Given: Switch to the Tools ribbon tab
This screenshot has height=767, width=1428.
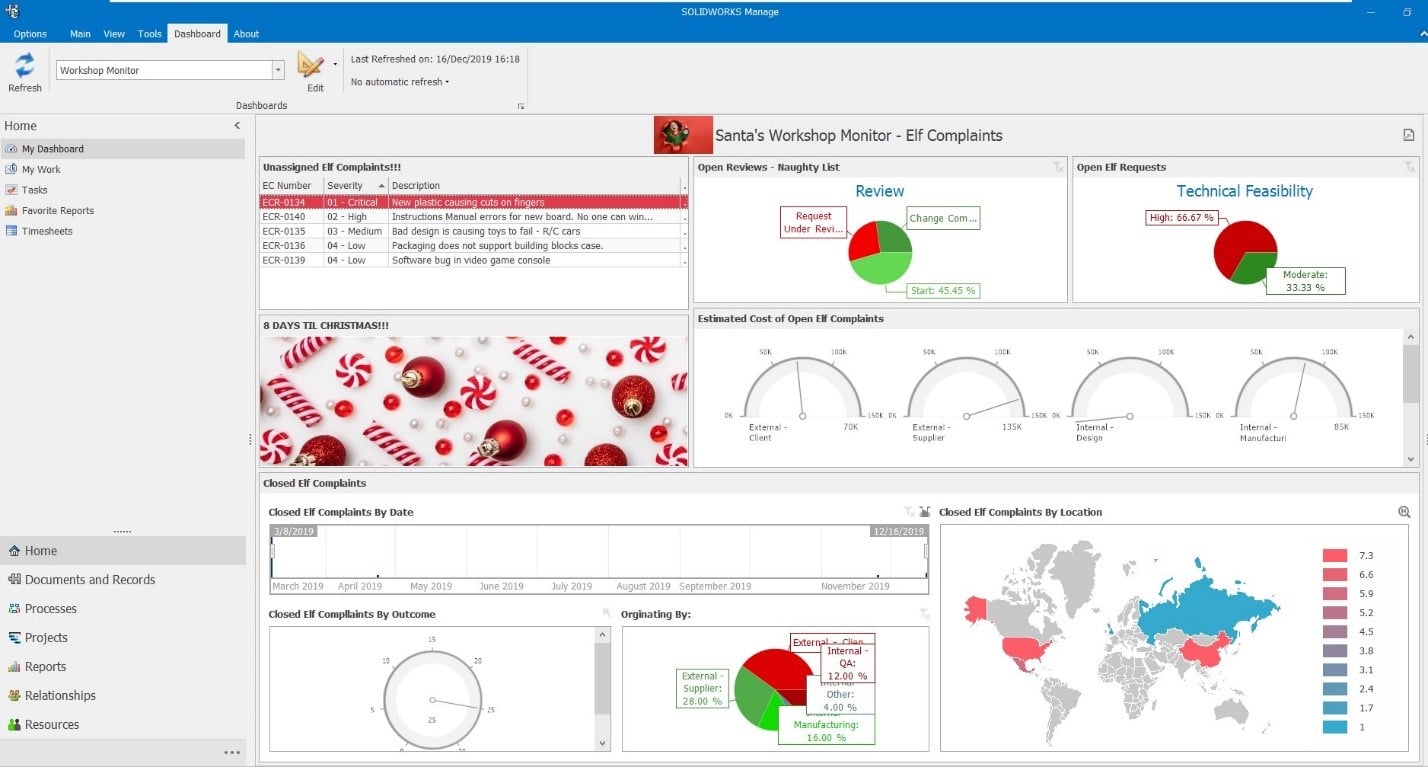Looking at the screenshot, I should pyautogui.click(x=150, y=34).
